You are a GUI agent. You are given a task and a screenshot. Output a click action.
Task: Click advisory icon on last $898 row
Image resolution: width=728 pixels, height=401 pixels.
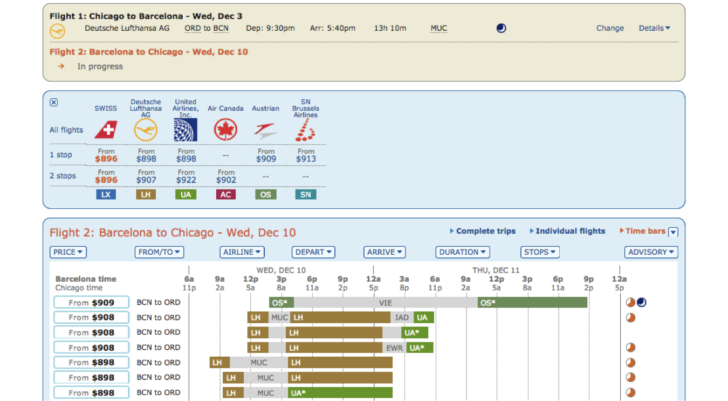[x=630, y=393]
